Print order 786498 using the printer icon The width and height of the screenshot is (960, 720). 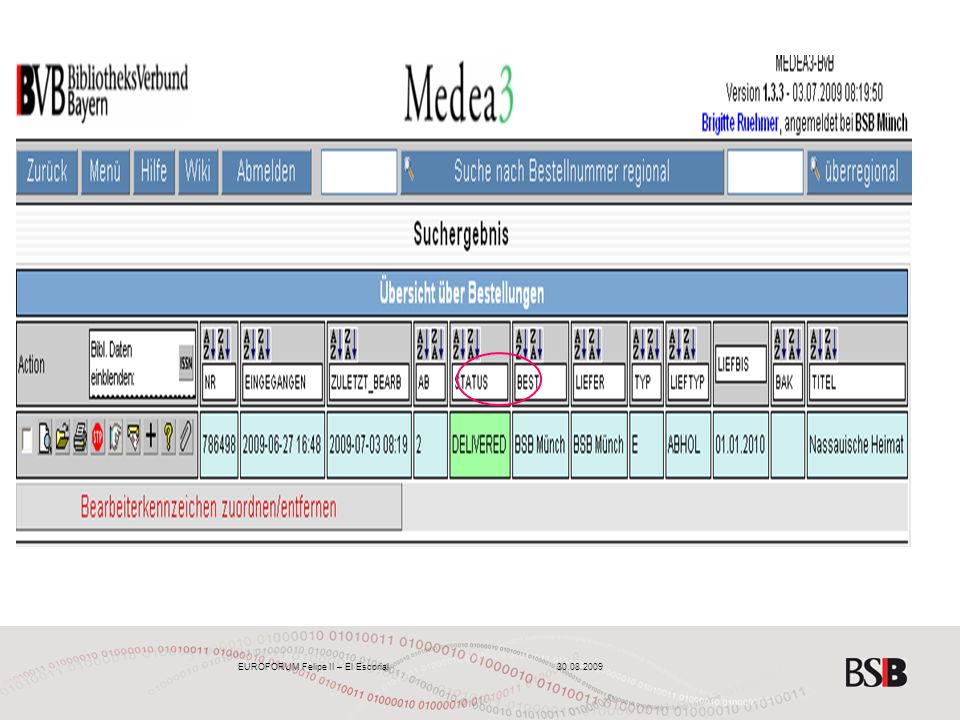(80, 438)
